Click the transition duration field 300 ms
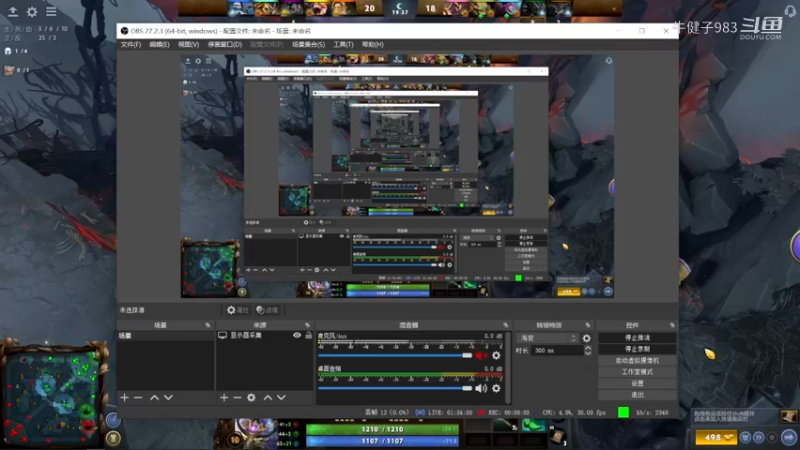The width and height of the screenshot is (800, 450). [x=557, y=351]
